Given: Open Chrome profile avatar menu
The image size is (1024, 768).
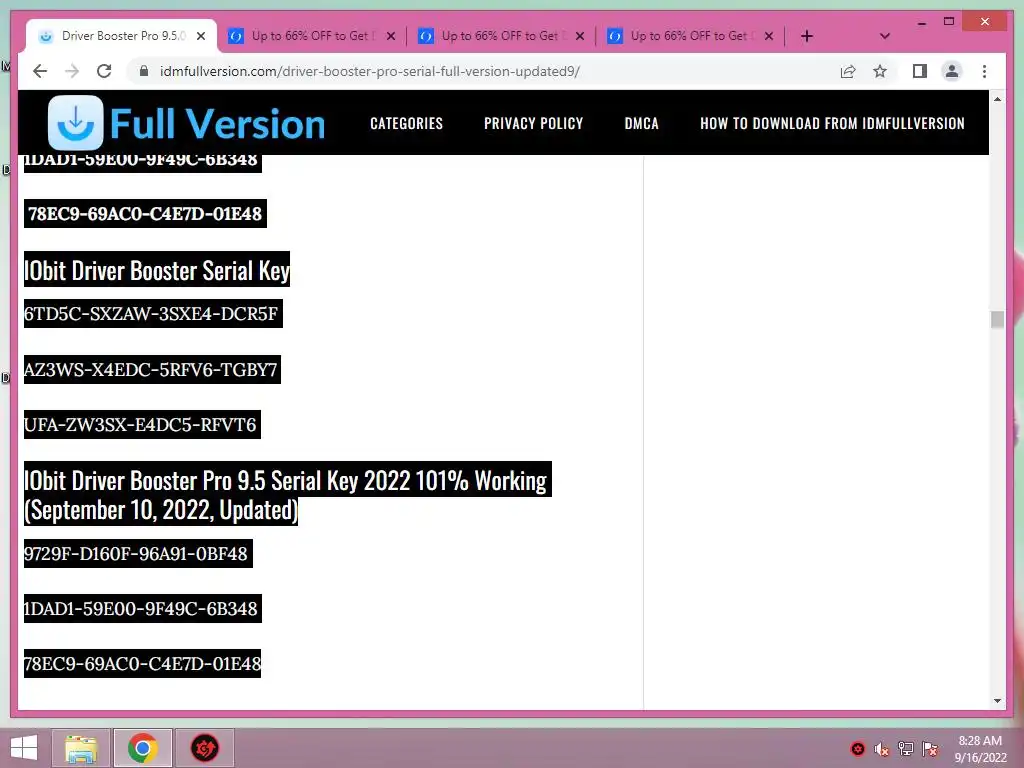Looking at the screenshot, I should click(952, 71).
